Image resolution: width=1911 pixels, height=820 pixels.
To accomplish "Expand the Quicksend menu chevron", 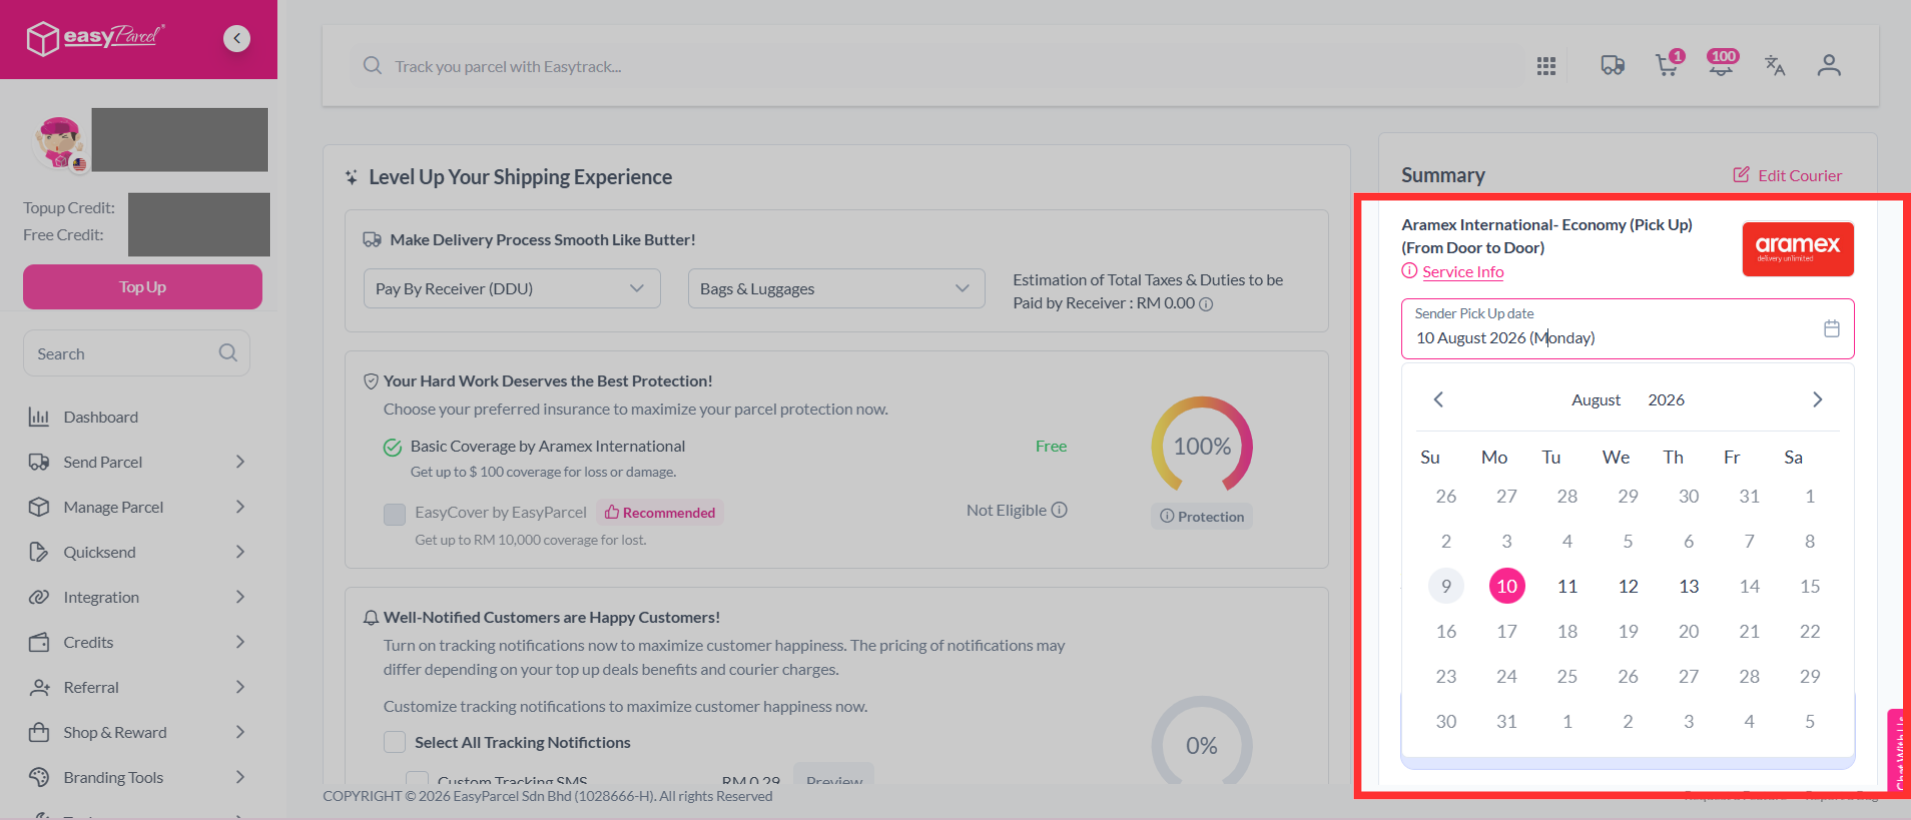I will [240, 552].
